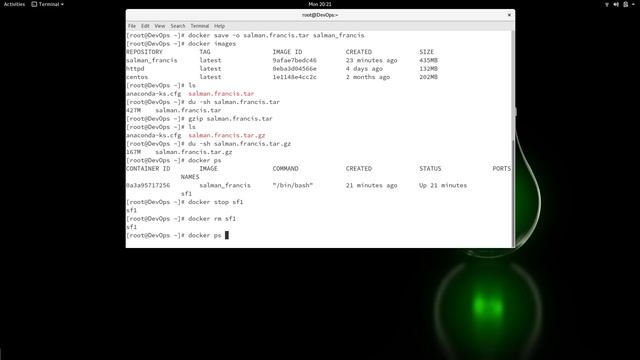The height and width of the screenshot is (360, 640).
Task: Click the docker stop sf1 command
Action: pyautogui.click(x=216, y=202)
